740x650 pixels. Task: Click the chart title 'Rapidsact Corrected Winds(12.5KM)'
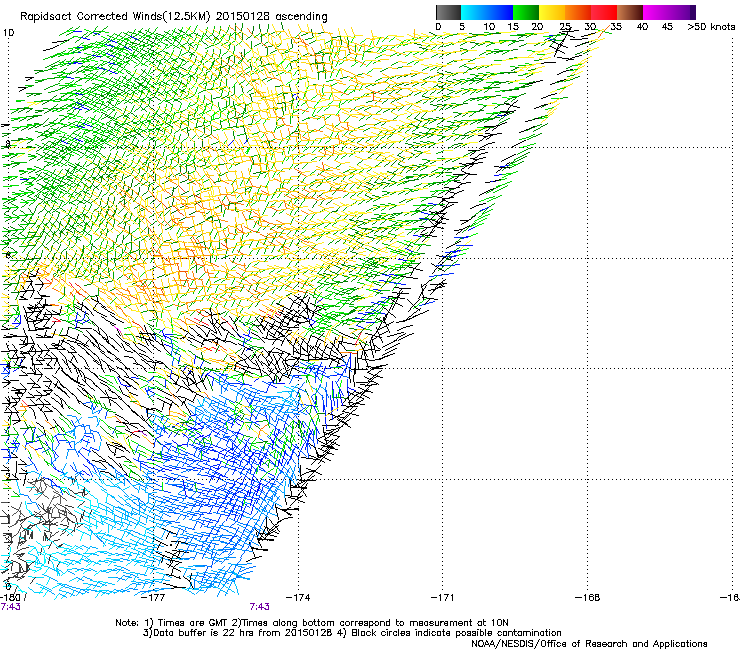tap(115, 17)
